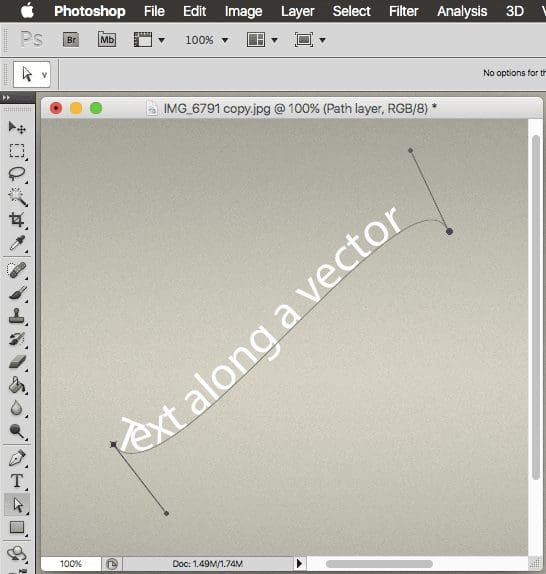Click the document title IMG_6791 copy.jpg
546x574 pixels.
click(x=217, y=109)
